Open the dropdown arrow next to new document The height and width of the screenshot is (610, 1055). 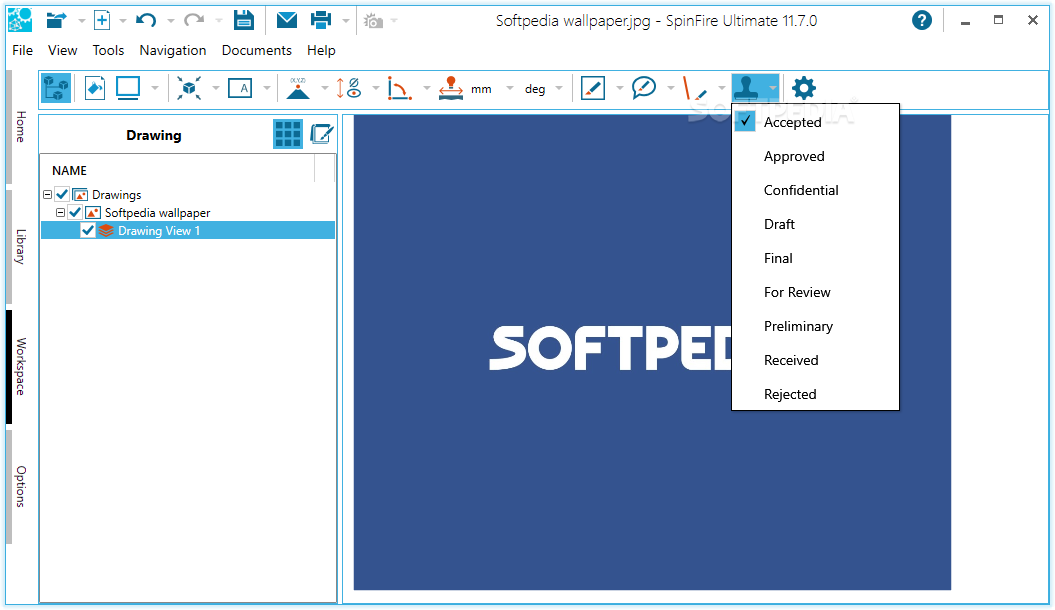[x=122, y=22]
